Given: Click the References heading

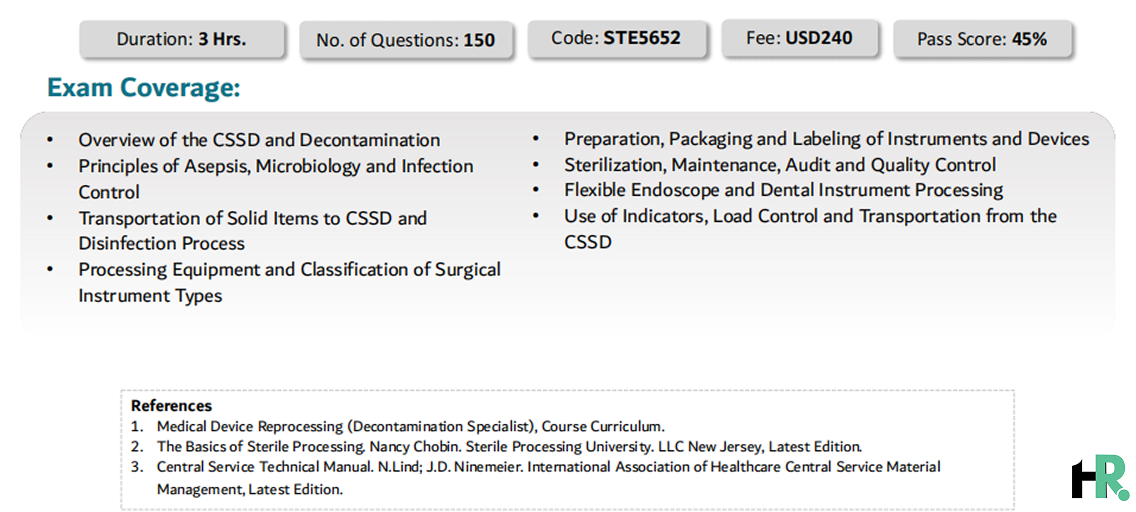Looking at the screenshot, I should (x=171, y=406).
